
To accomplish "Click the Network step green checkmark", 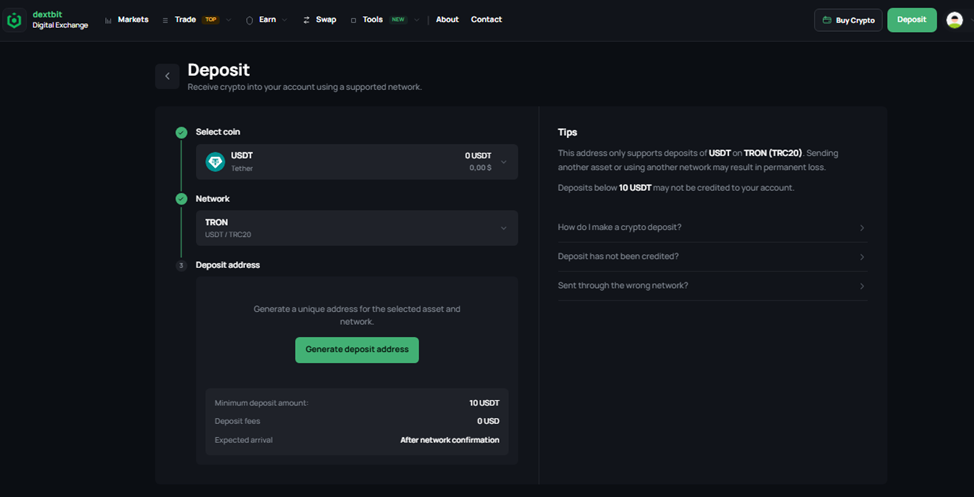I will click(x=181, y=199).
